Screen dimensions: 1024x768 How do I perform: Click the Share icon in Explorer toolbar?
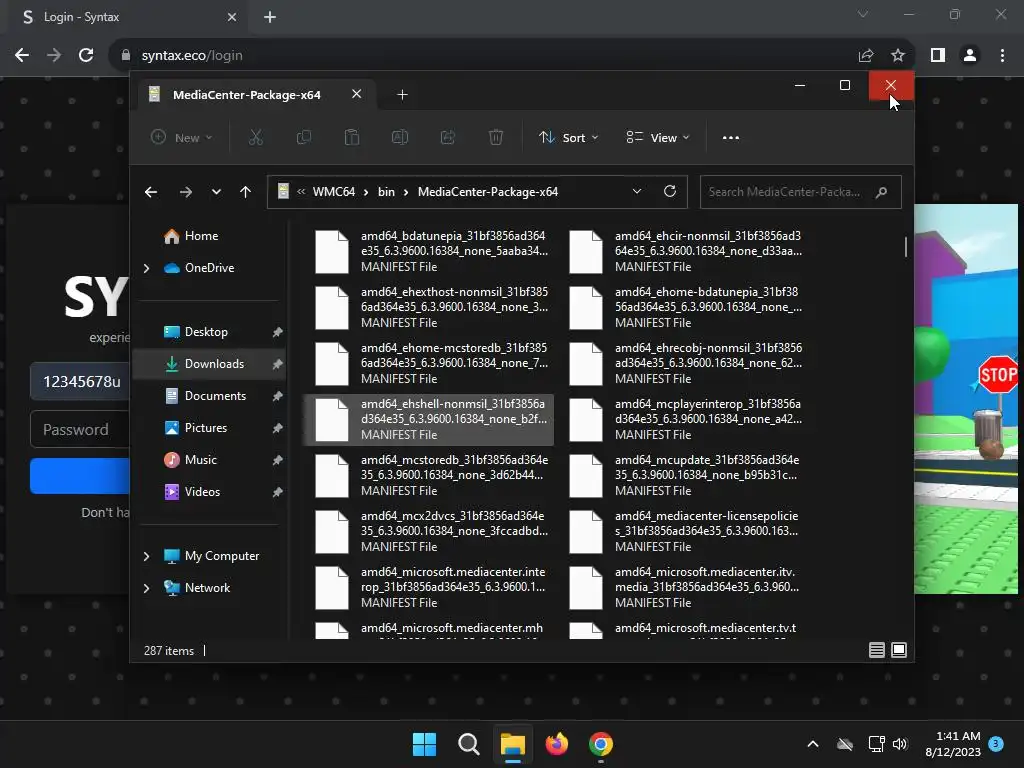[x=448, y=137]
